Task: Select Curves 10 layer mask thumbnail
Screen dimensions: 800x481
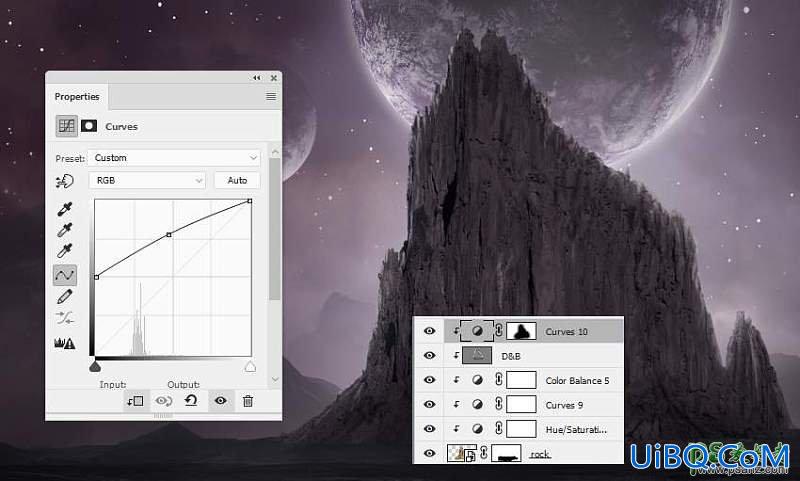Action: point(521,331)
